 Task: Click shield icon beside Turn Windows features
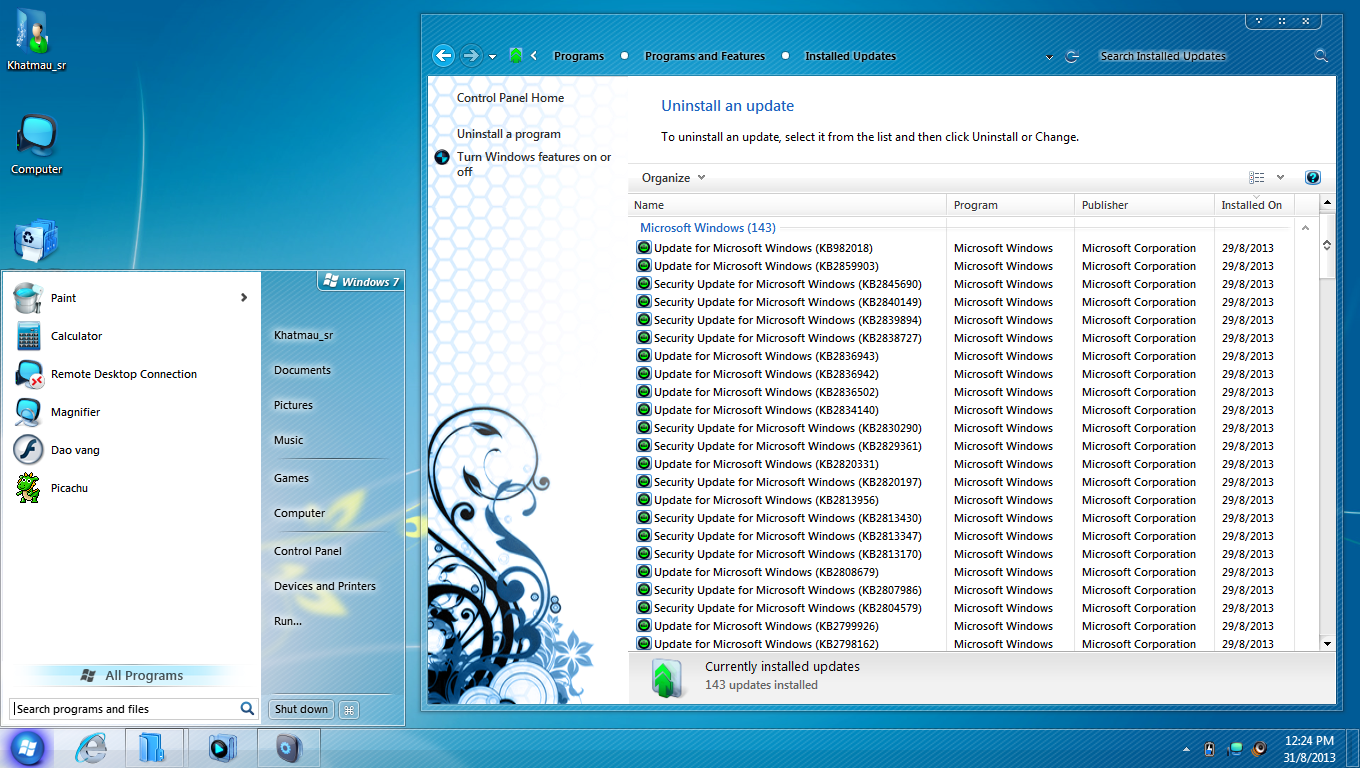click(442, 157)
